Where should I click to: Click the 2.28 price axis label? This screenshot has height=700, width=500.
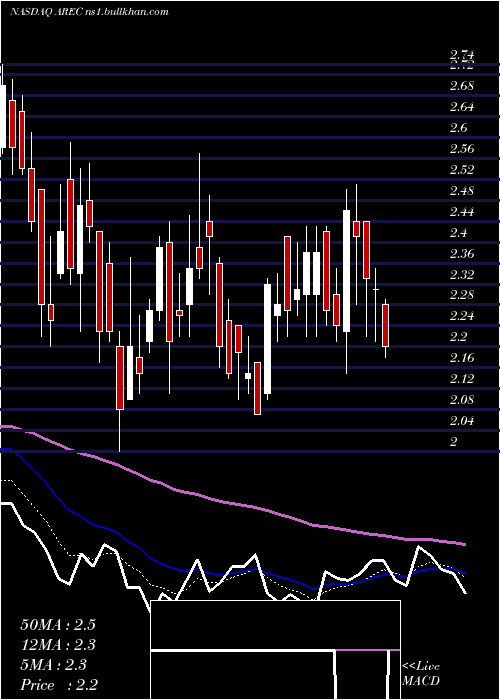(462, 295)
